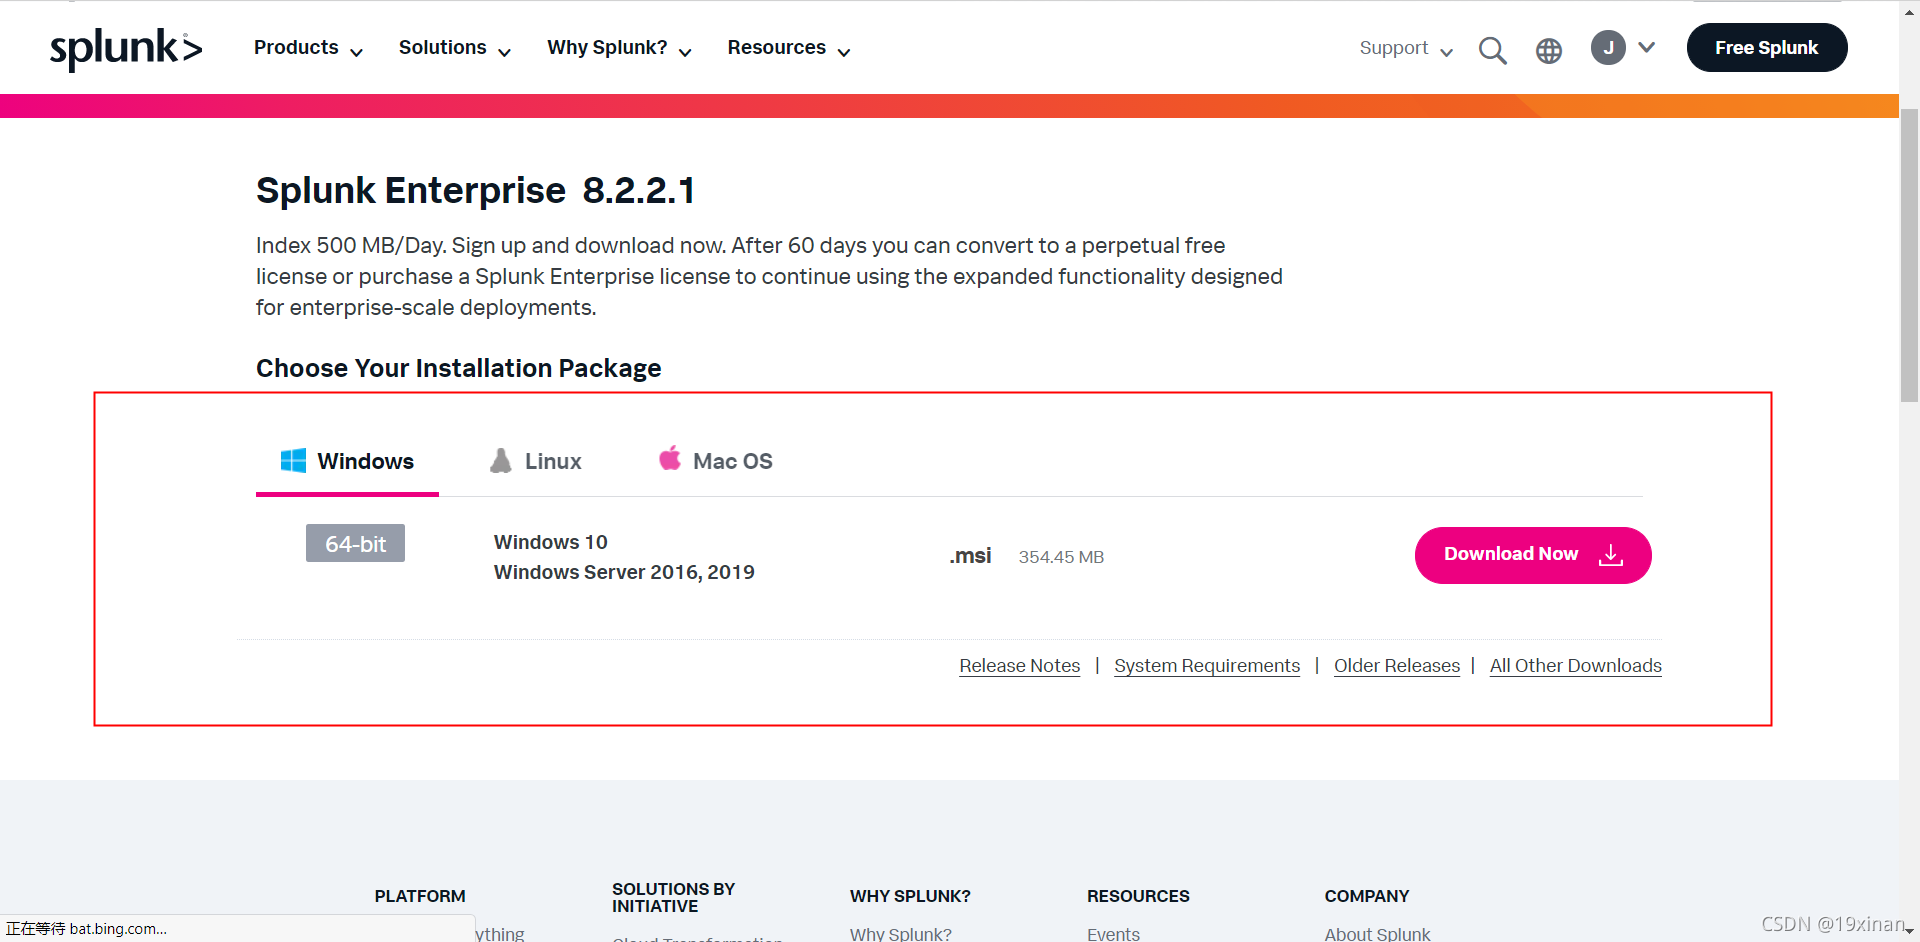Expand the chevron beside user avatar

(x=1647, y=47)
